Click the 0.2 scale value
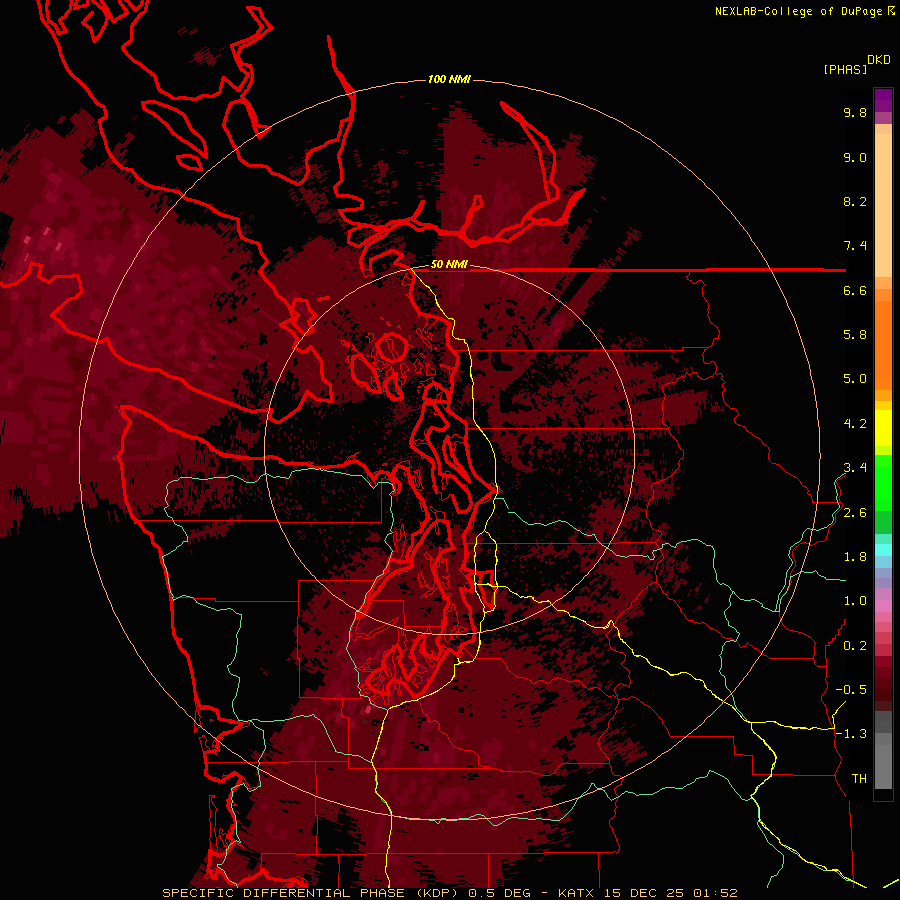 [x=855, y=646]
